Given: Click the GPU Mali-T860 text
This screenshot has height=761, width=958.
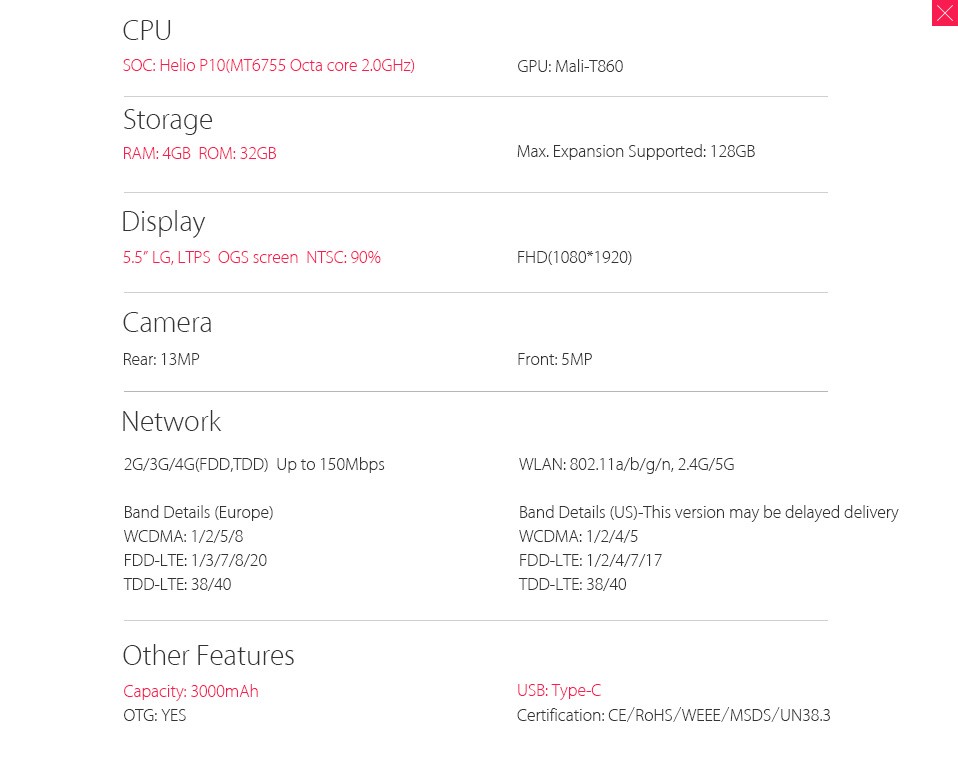Looking at the screenshot, I should [x=570, y=66].
